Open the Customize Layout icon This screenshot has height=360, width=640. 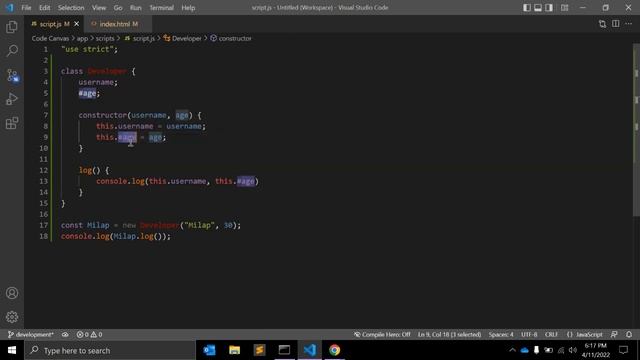(x=564, y=8)
